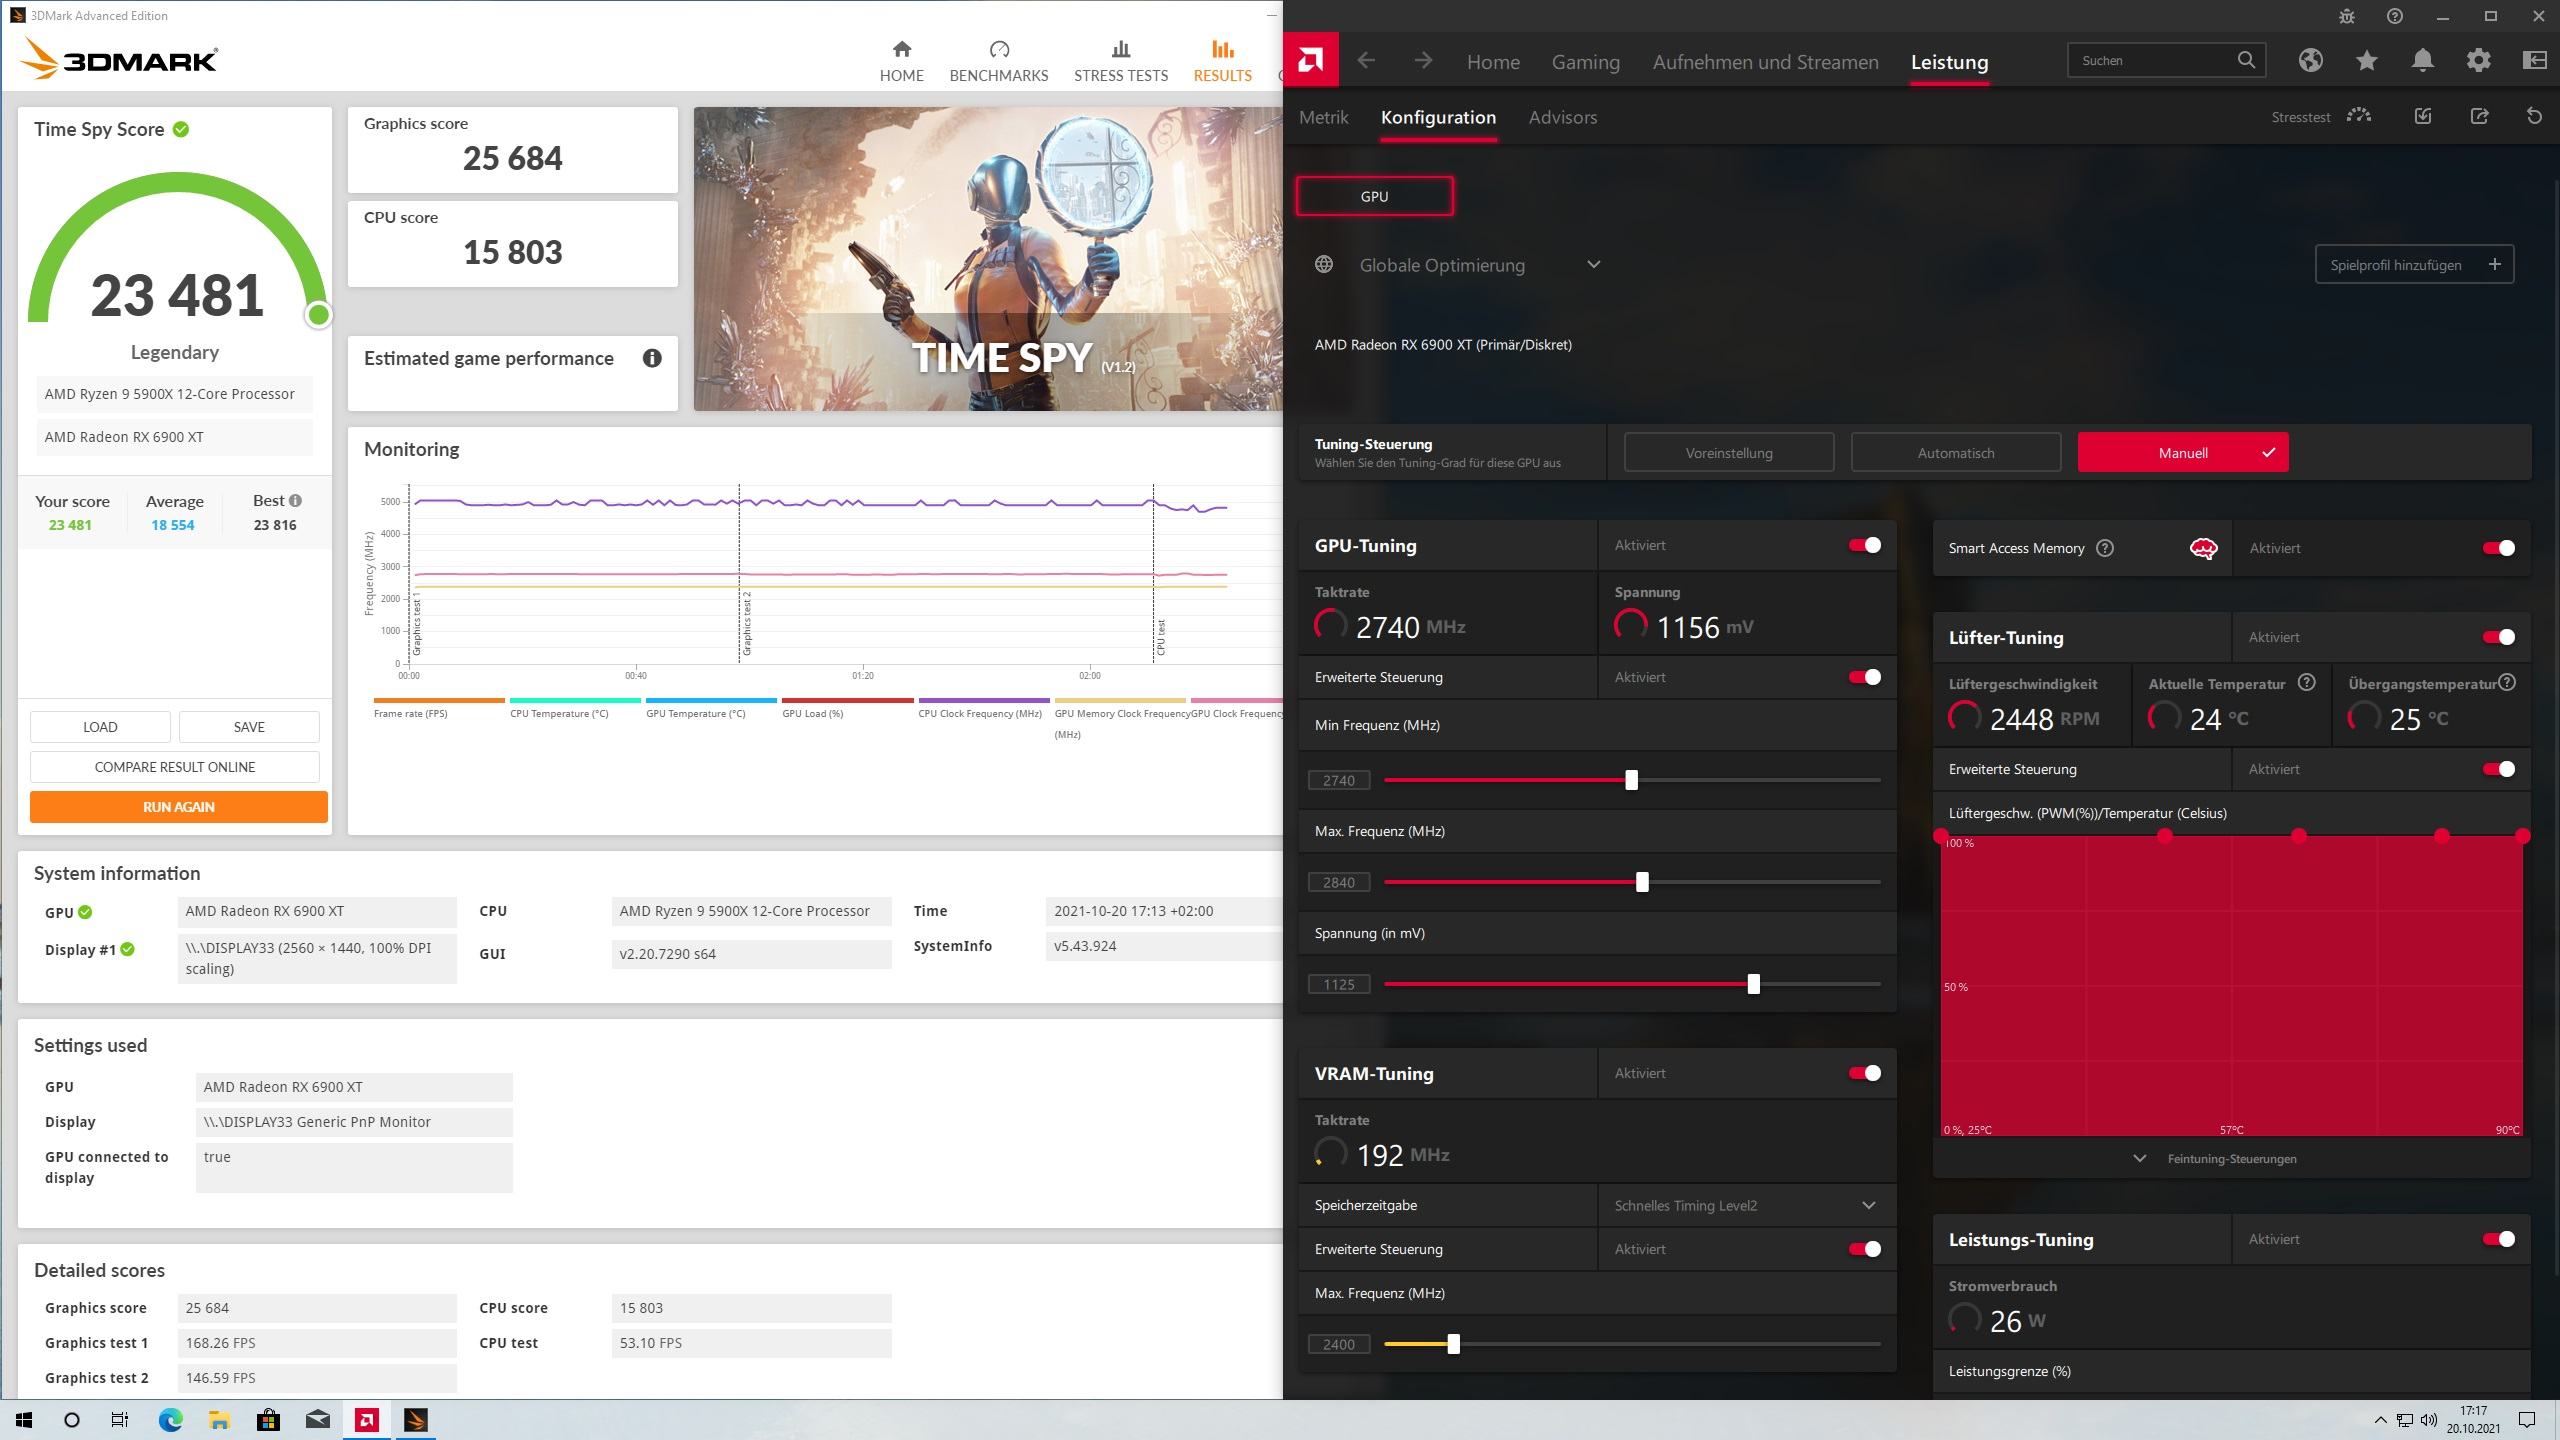Toggle GPU Erweiterte Steuerung switch
Viewport: 2560px width, 1440px height.
coord(1865,677)
